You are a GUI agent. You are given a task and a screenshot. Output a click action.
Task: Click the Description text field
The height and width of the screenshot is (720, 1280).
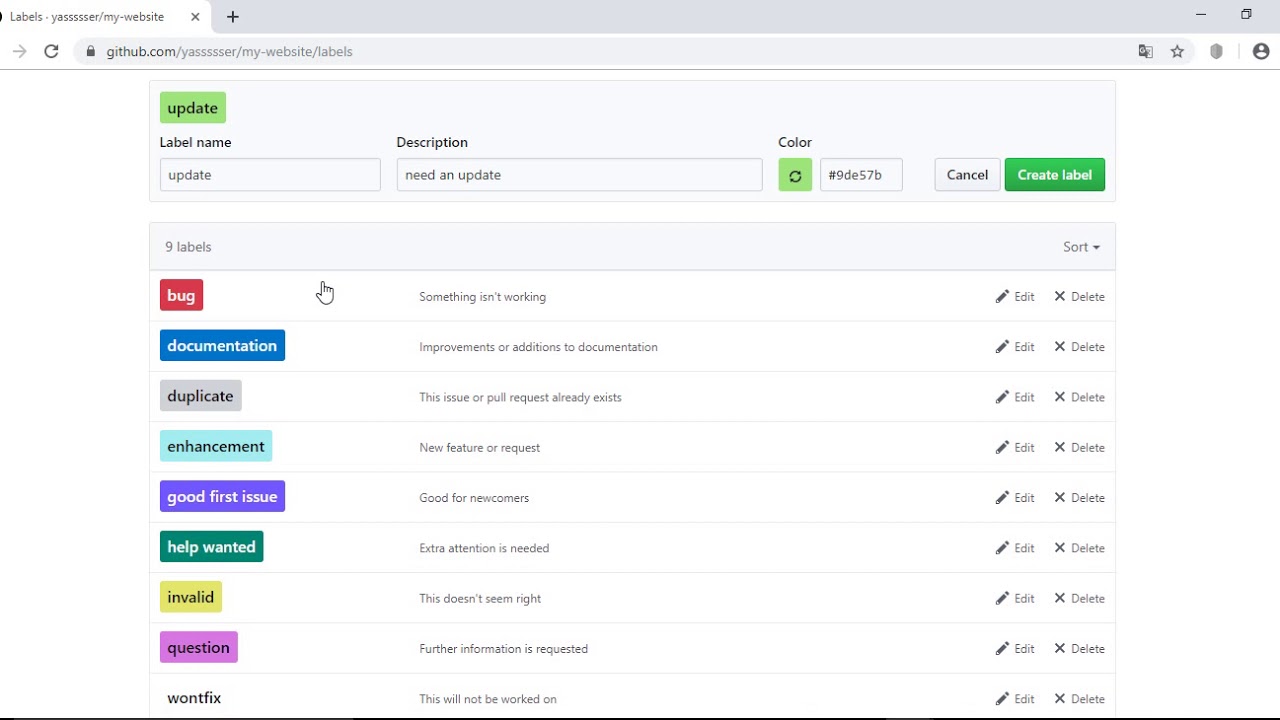tap(579, 175)
